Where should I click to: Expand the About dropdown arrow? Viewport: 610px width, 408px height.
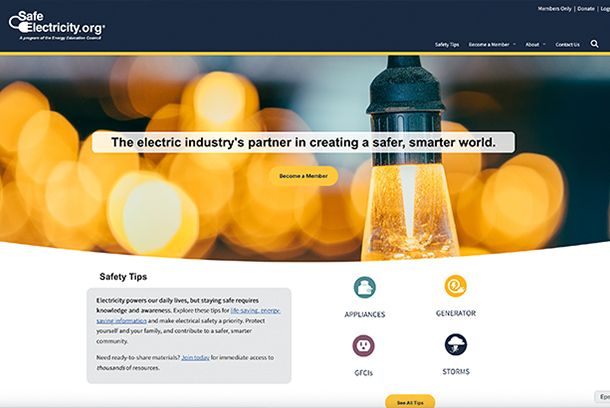pyautogui.click(x=544, y=44)
